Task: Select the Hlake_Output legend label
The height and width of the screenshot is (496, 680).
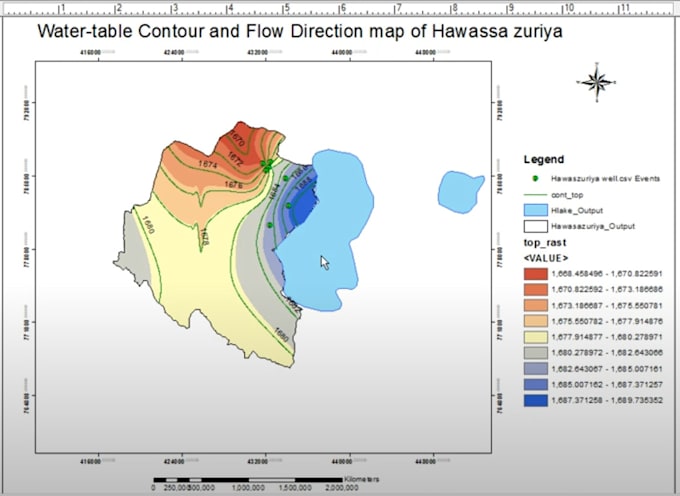Action: point(577,210)
